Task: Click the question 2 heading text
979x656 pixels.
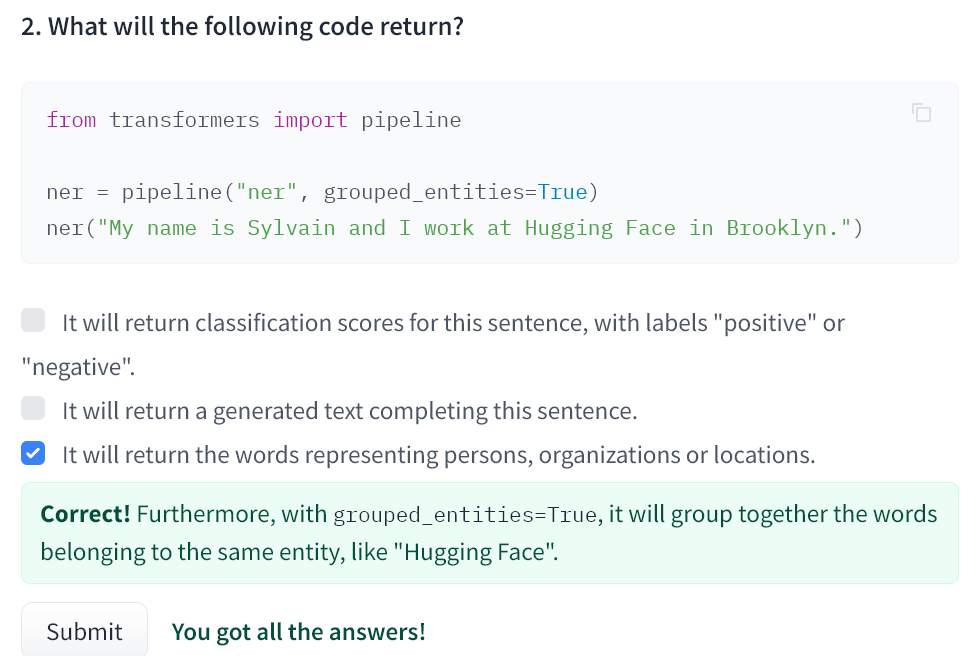Action: click(242, 26)
